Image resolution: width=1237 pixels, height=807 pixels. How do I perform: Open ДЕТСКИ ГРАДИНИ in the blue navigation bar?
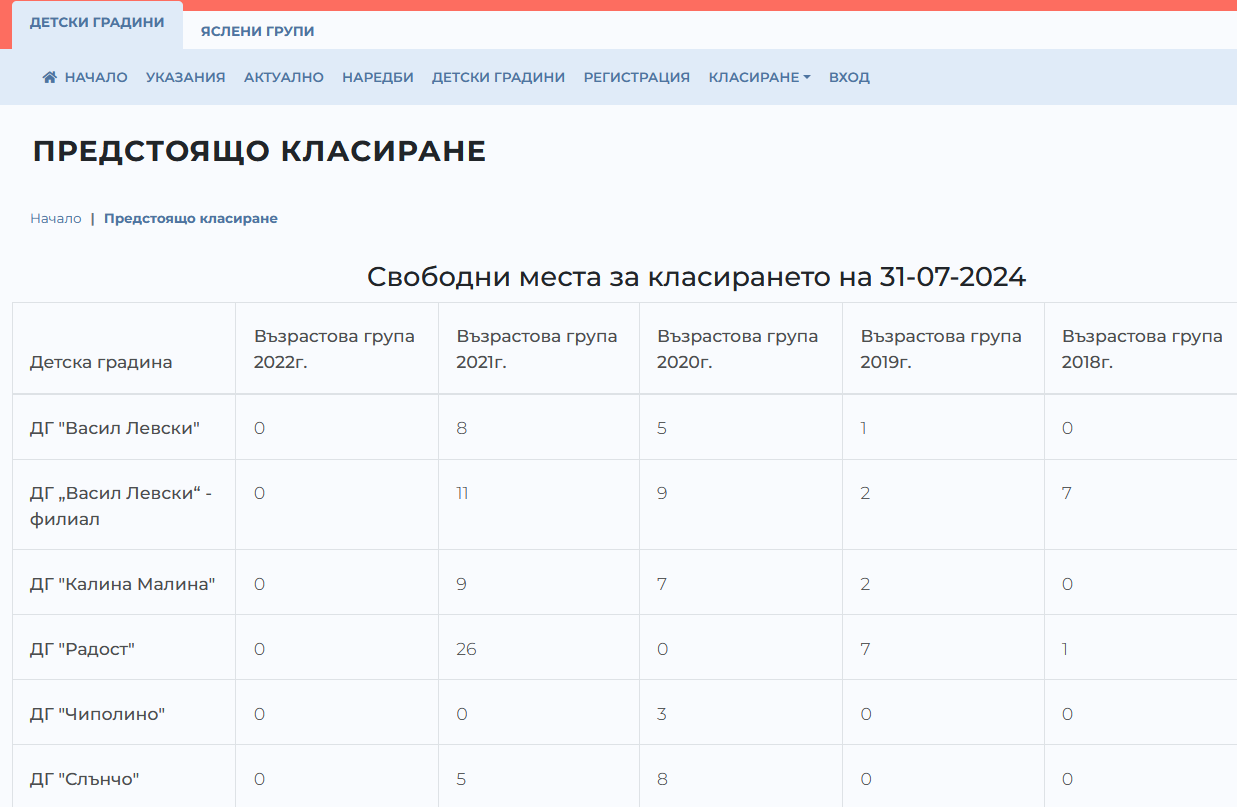pyautogui.click(x=498, y=77)
